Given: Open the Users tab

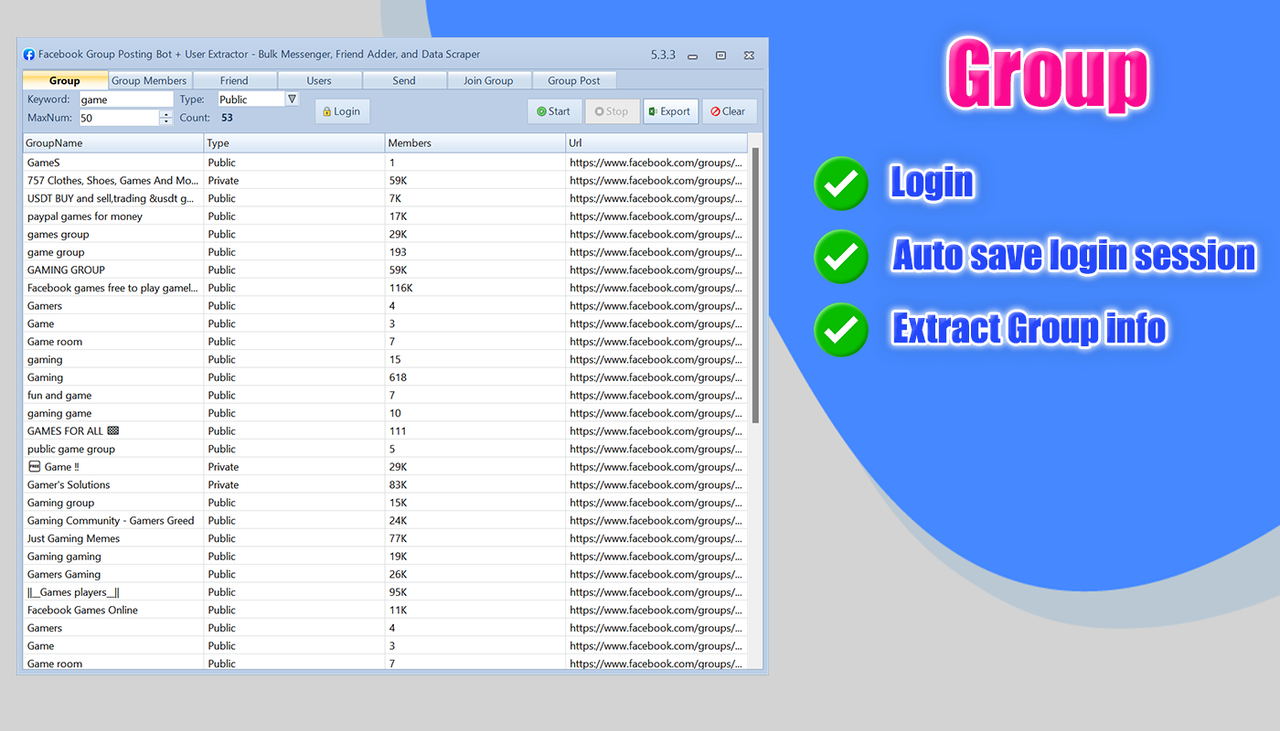Looking at the screenshot, I should [319, 80].
